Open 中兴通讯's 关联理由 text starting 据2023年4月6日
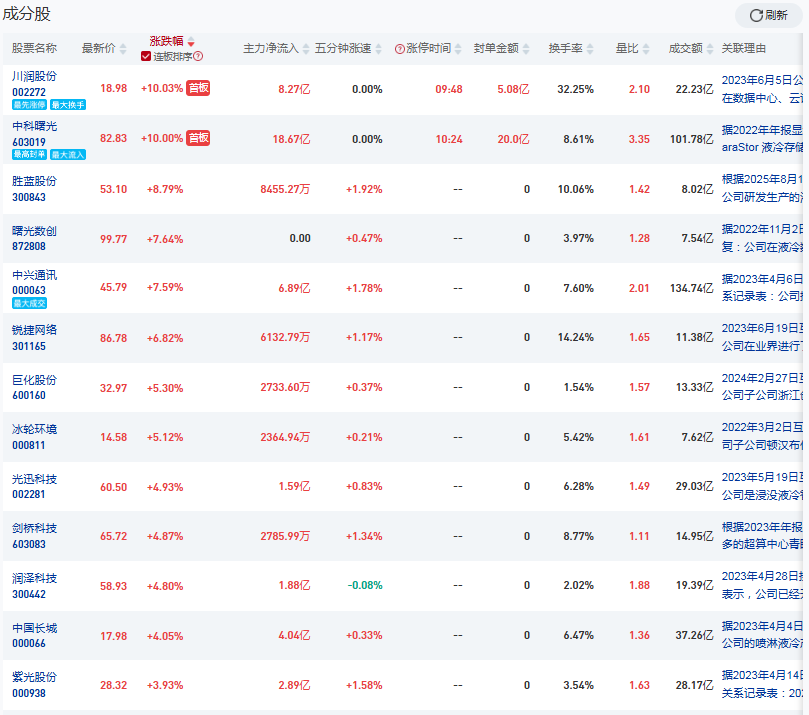 click(x=762, y=287)
